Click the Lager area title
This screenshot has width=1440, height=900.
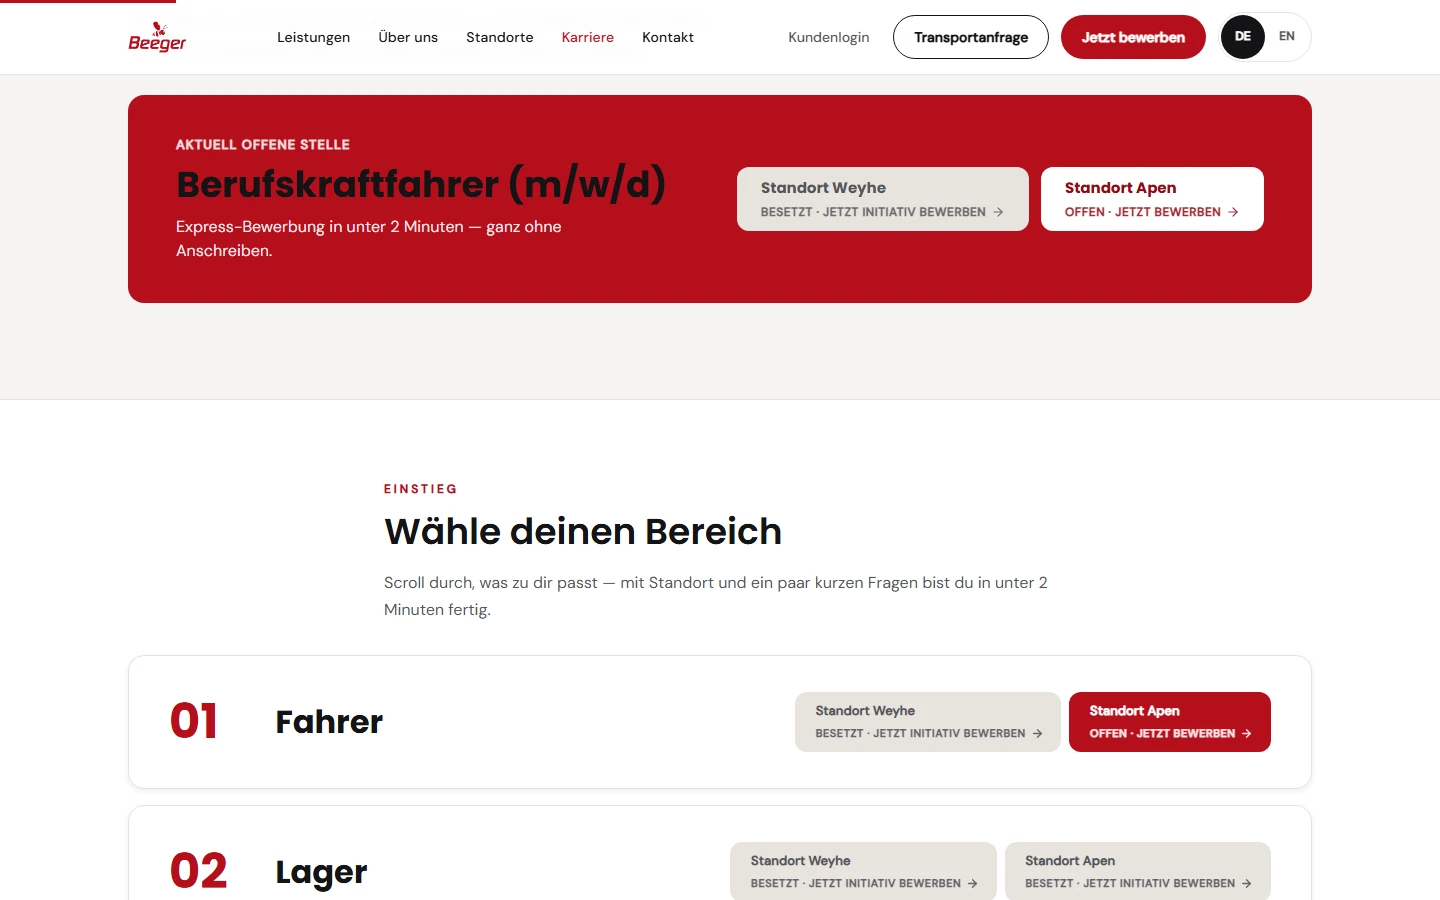[321, 872]
